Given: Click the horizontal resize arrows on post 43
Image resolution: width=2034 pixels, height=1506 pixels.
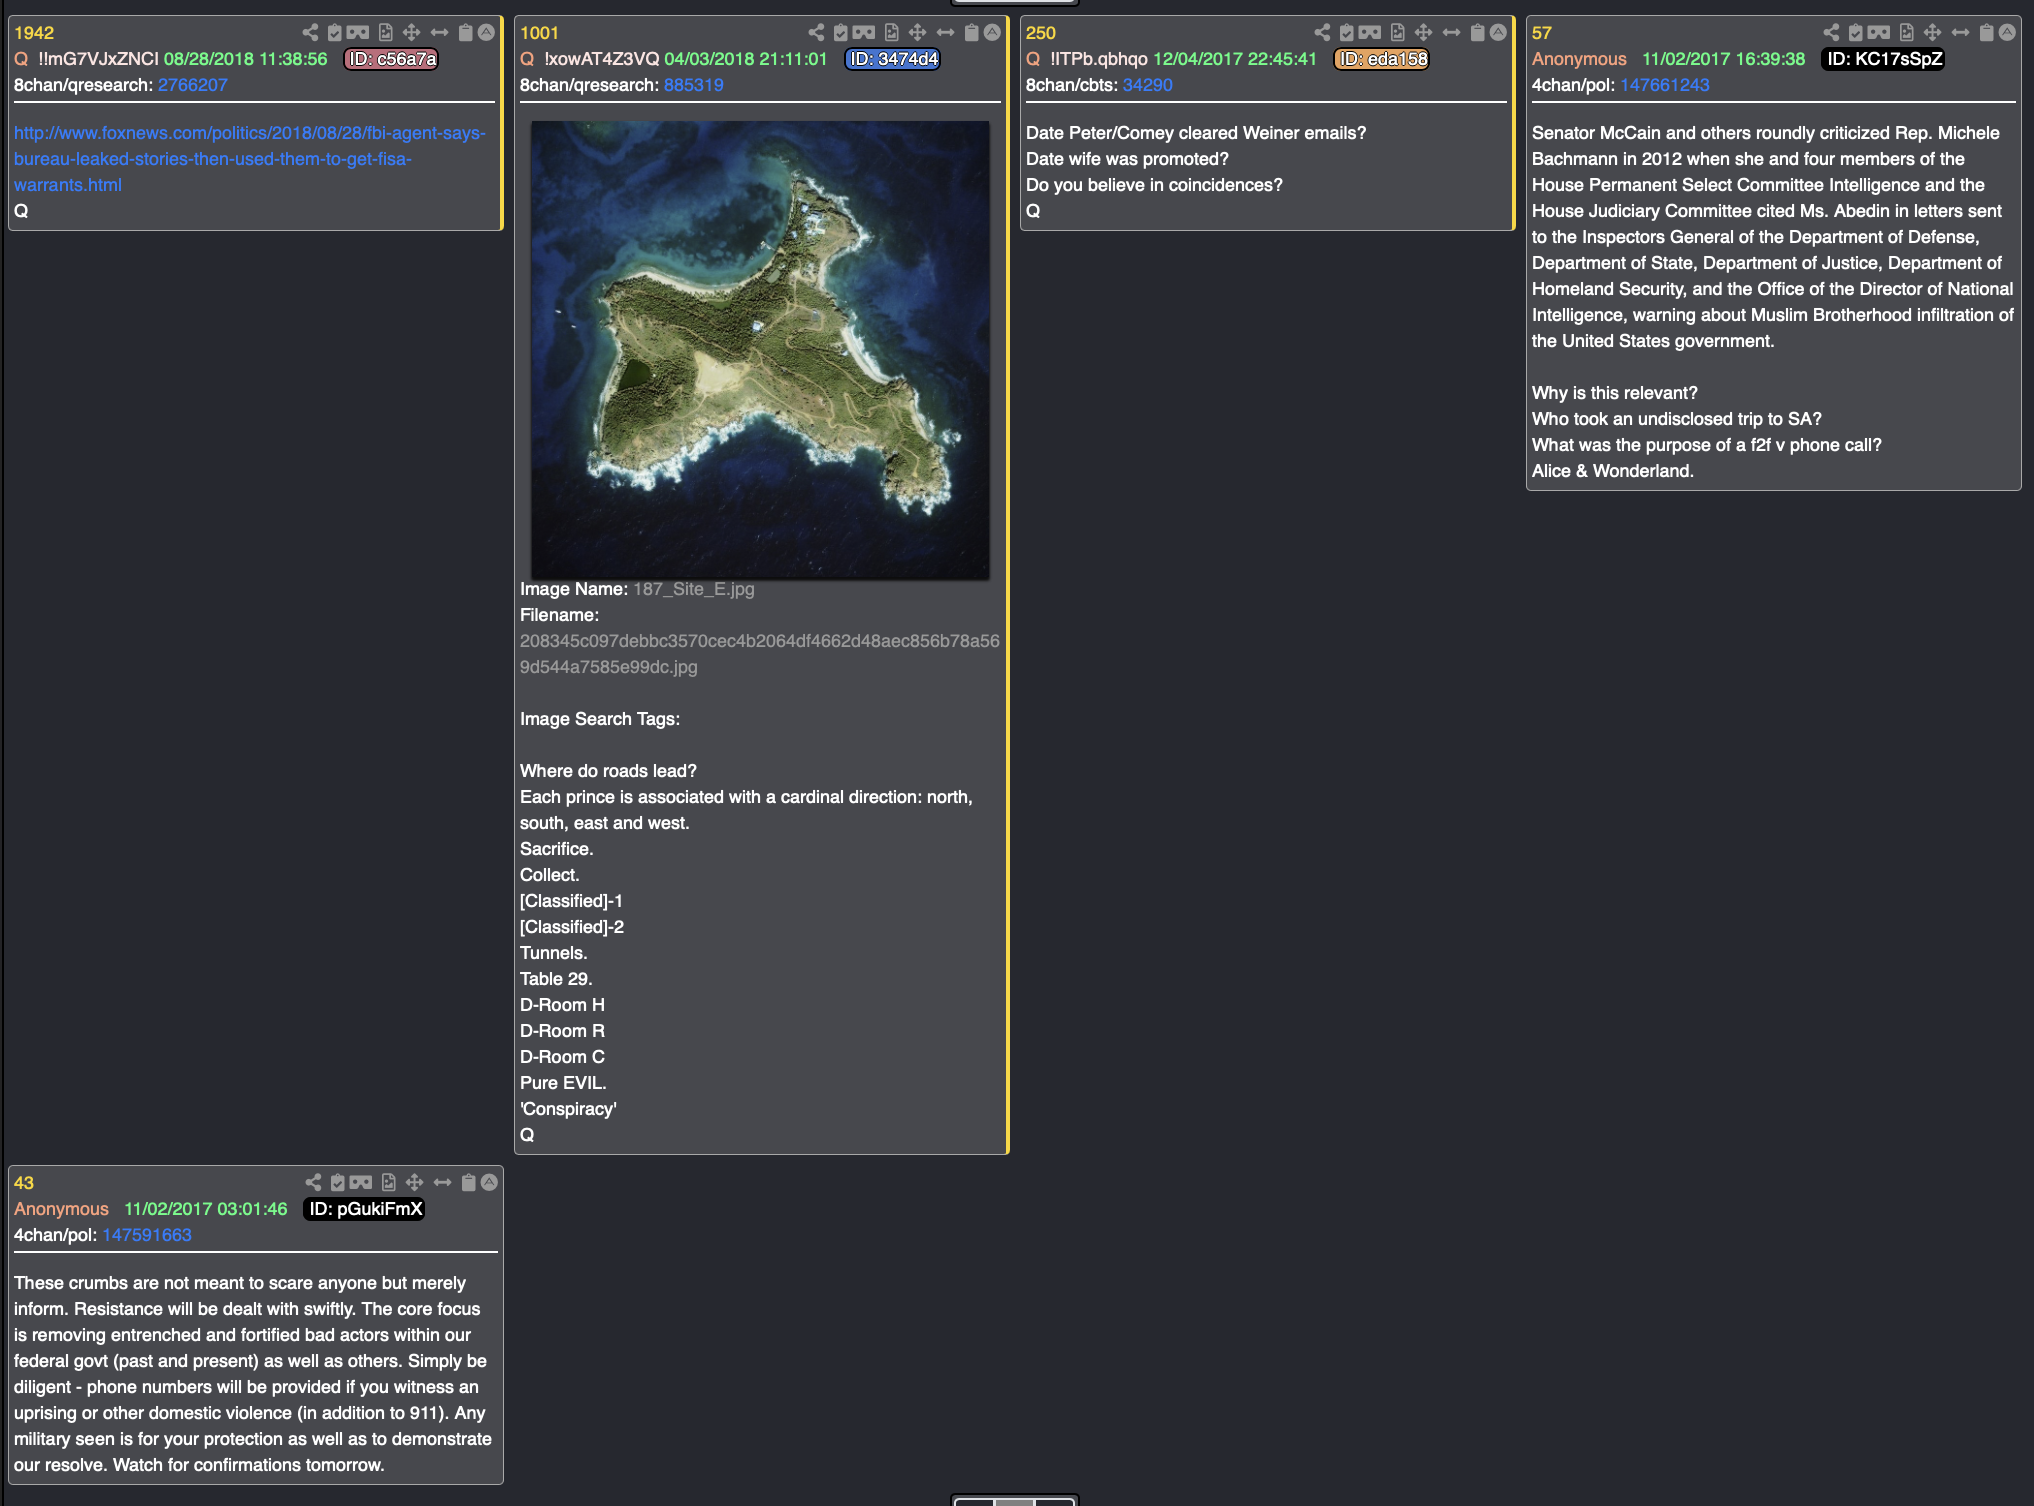Looking at the screenshot, I should pyautogui.click(x=442, y=1182).
